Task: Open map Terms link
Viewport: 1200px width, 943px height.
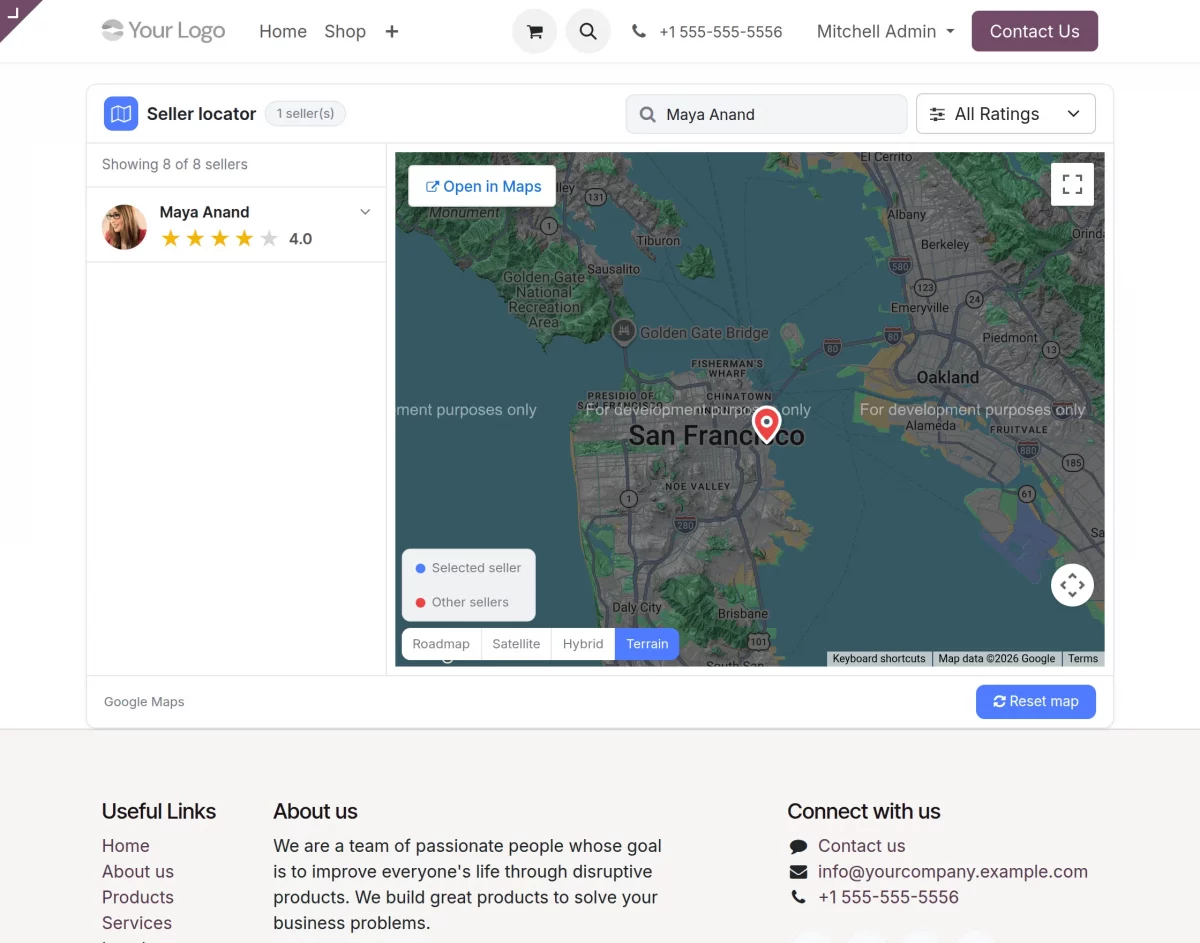Action: 1083,659
